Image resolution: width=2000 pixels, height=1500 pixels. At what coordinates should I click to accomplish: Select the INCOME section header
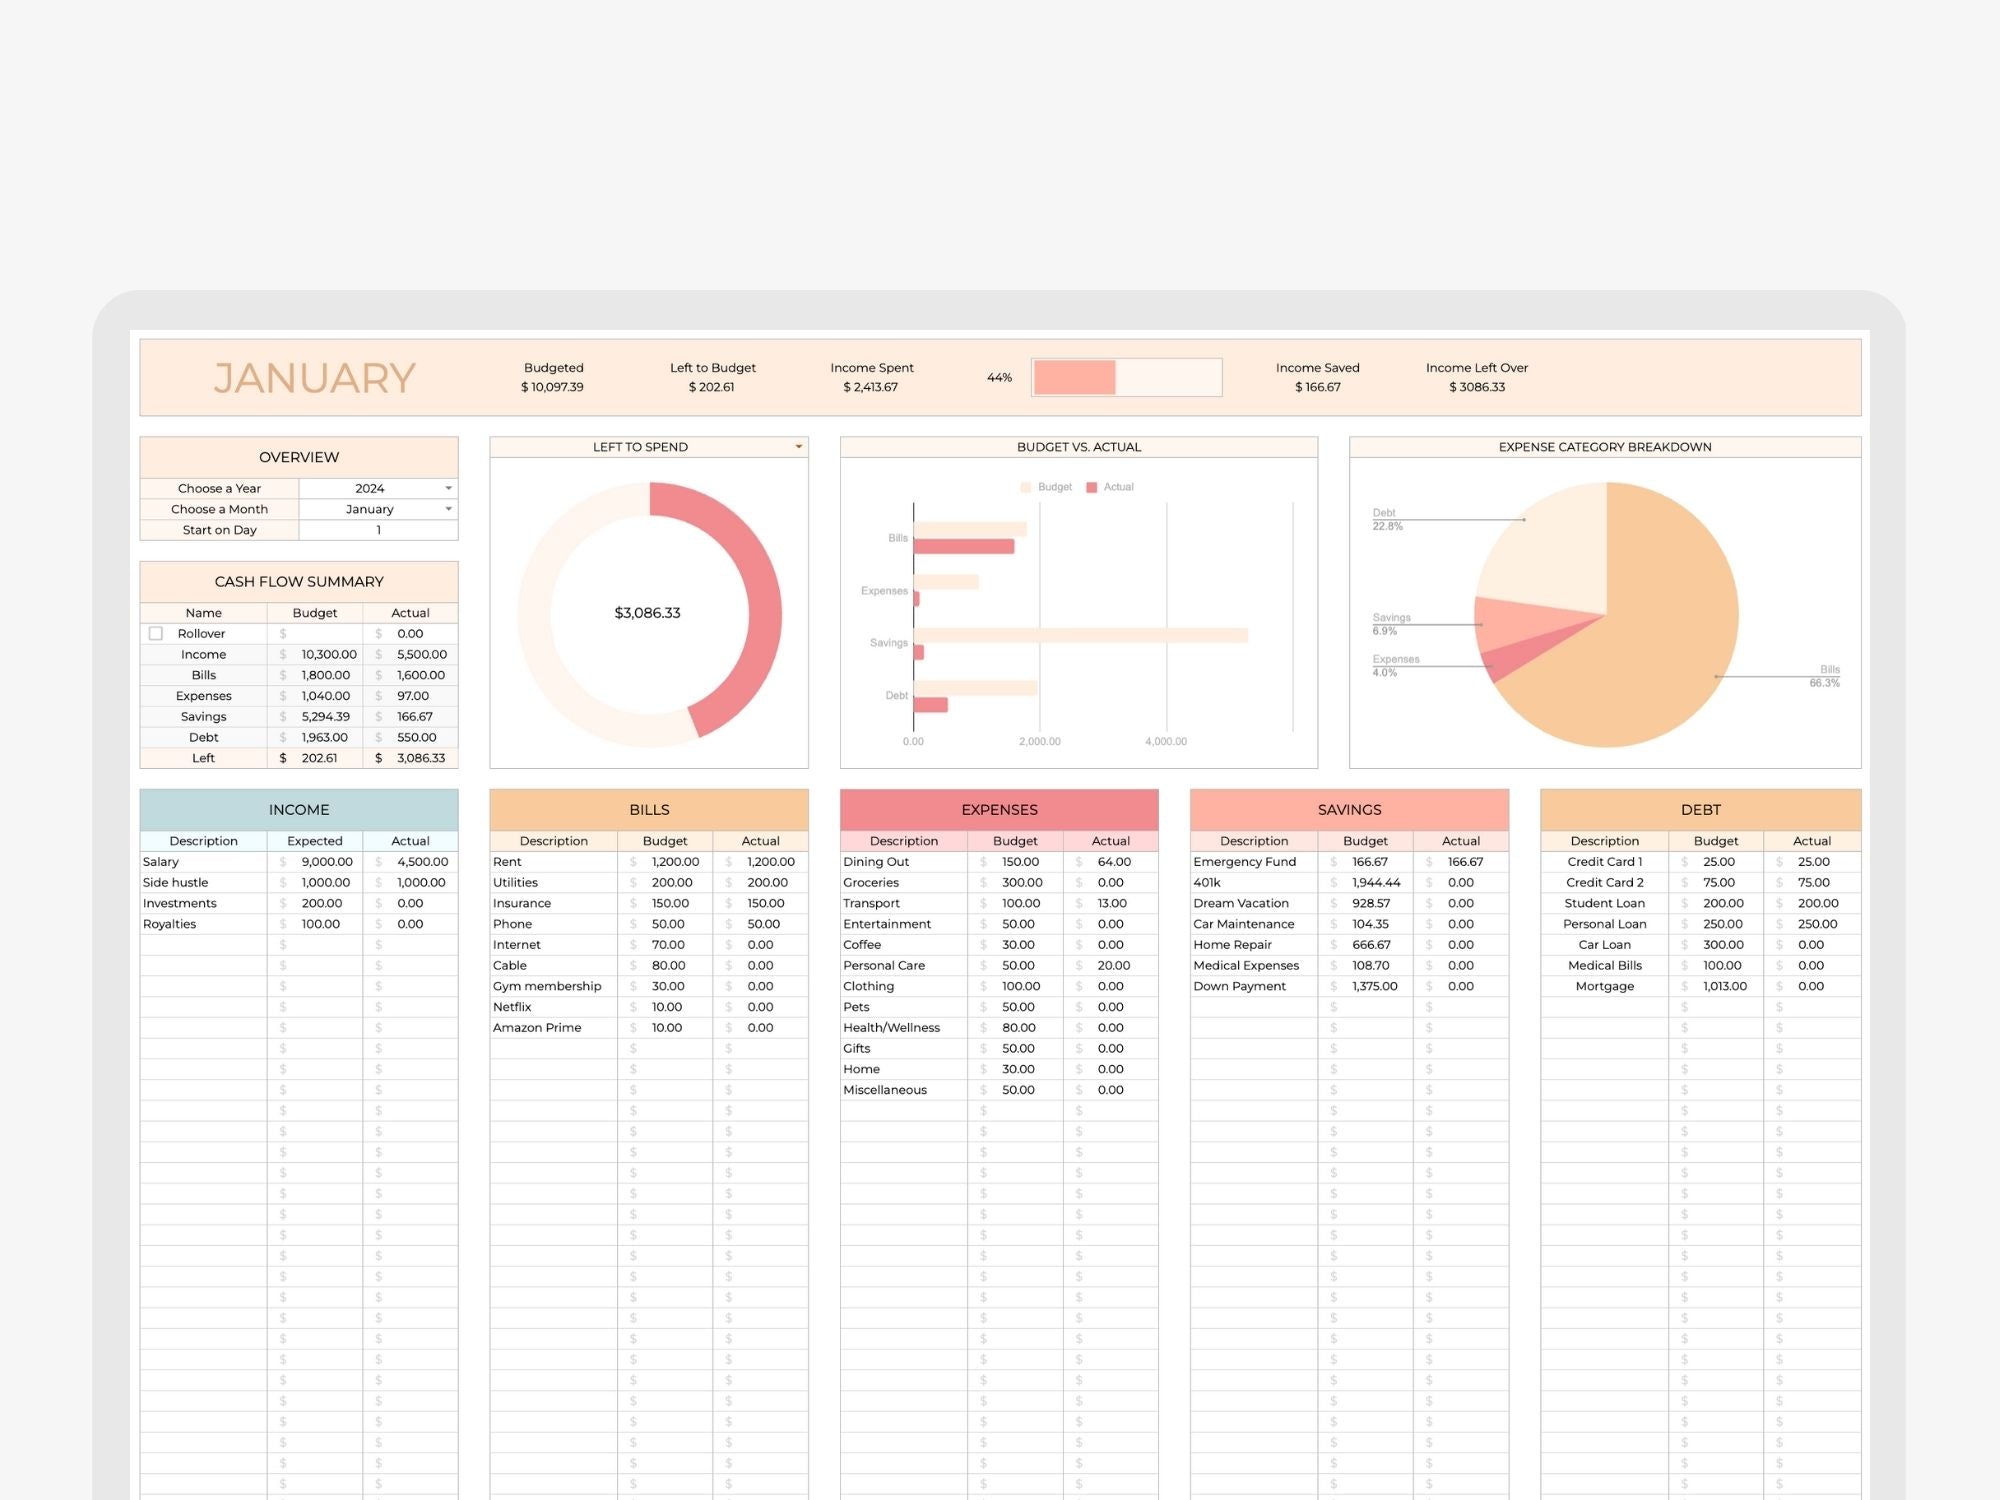[299, 810]
